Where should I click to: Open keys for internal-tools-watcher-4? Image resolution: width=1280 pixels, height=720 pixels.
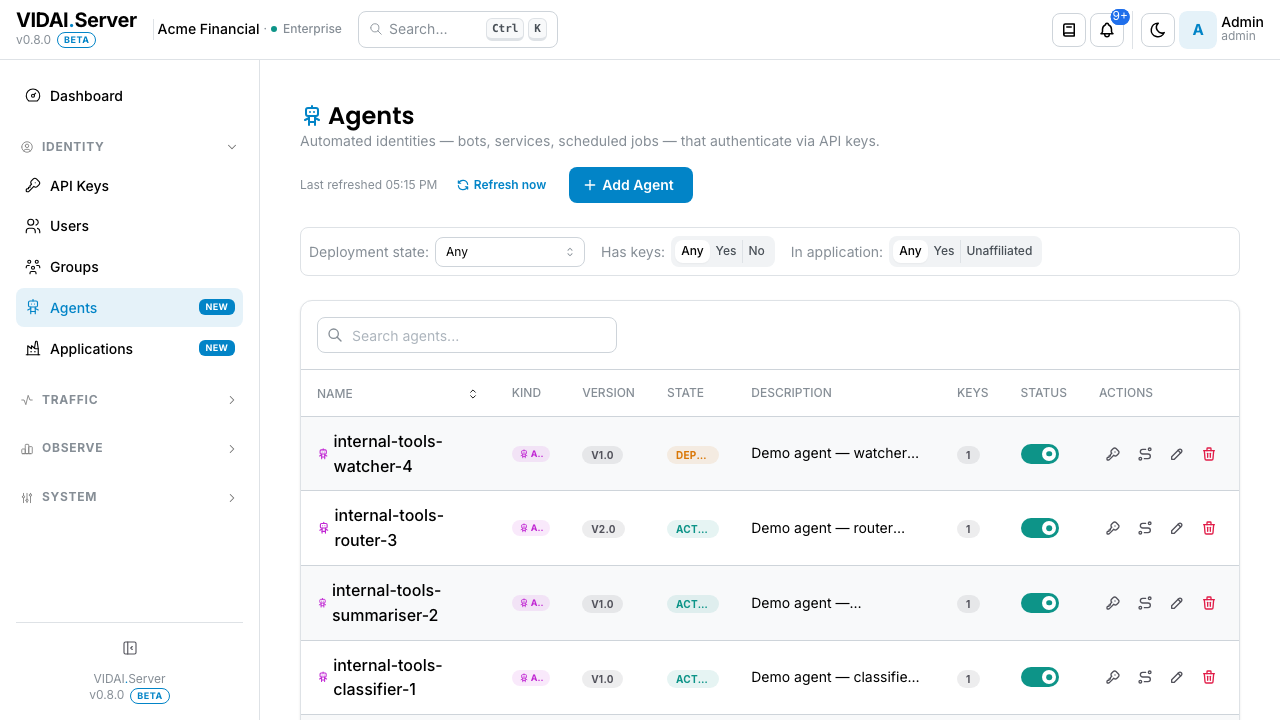click(1113, 454)
